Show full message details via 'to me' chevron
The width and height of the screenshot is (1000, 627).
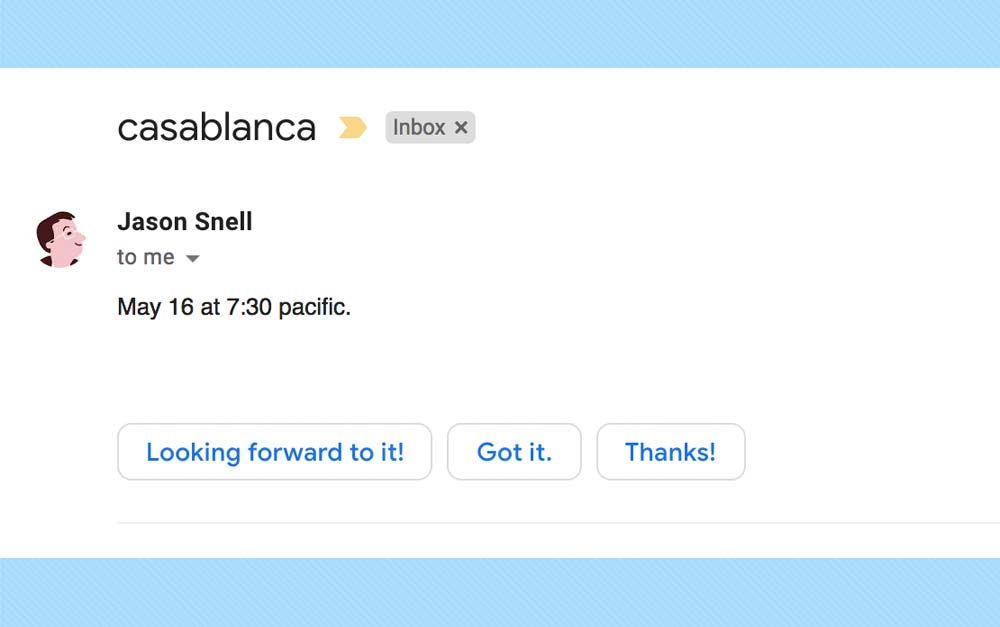pos(192,258)
